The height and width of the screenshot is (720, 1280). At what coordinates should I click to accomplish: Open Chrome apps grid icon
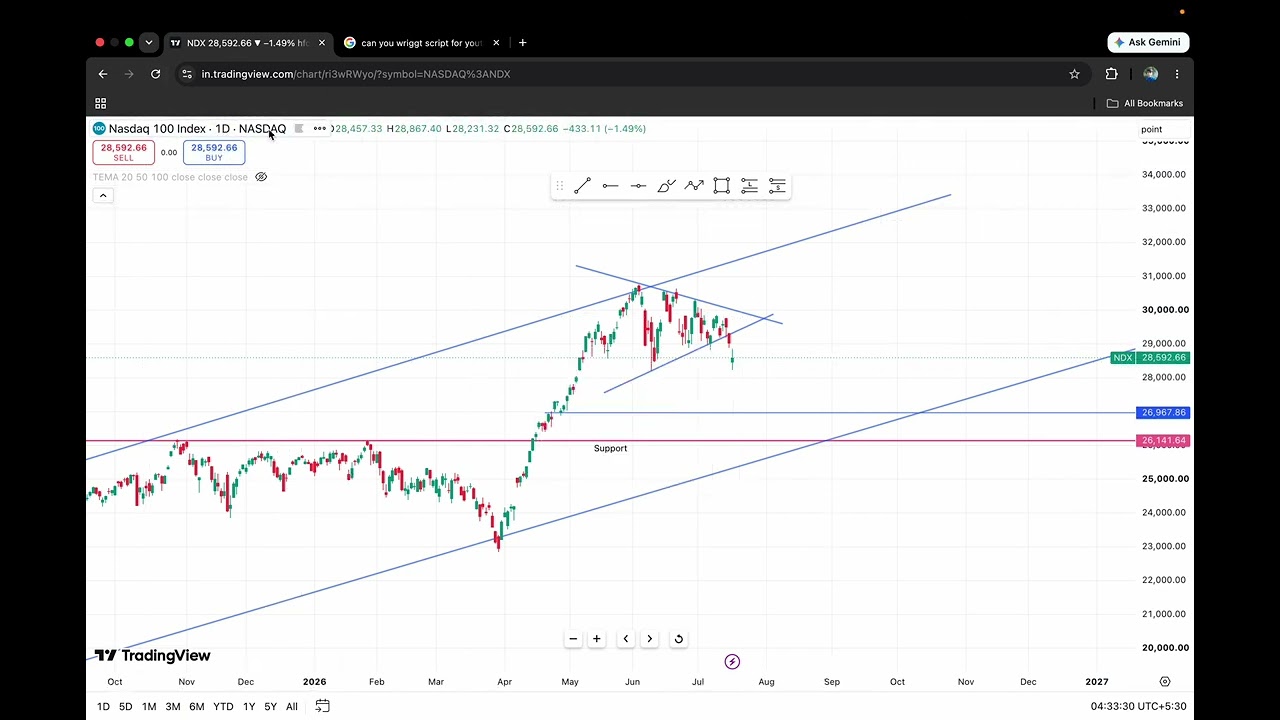pos(100,103)
